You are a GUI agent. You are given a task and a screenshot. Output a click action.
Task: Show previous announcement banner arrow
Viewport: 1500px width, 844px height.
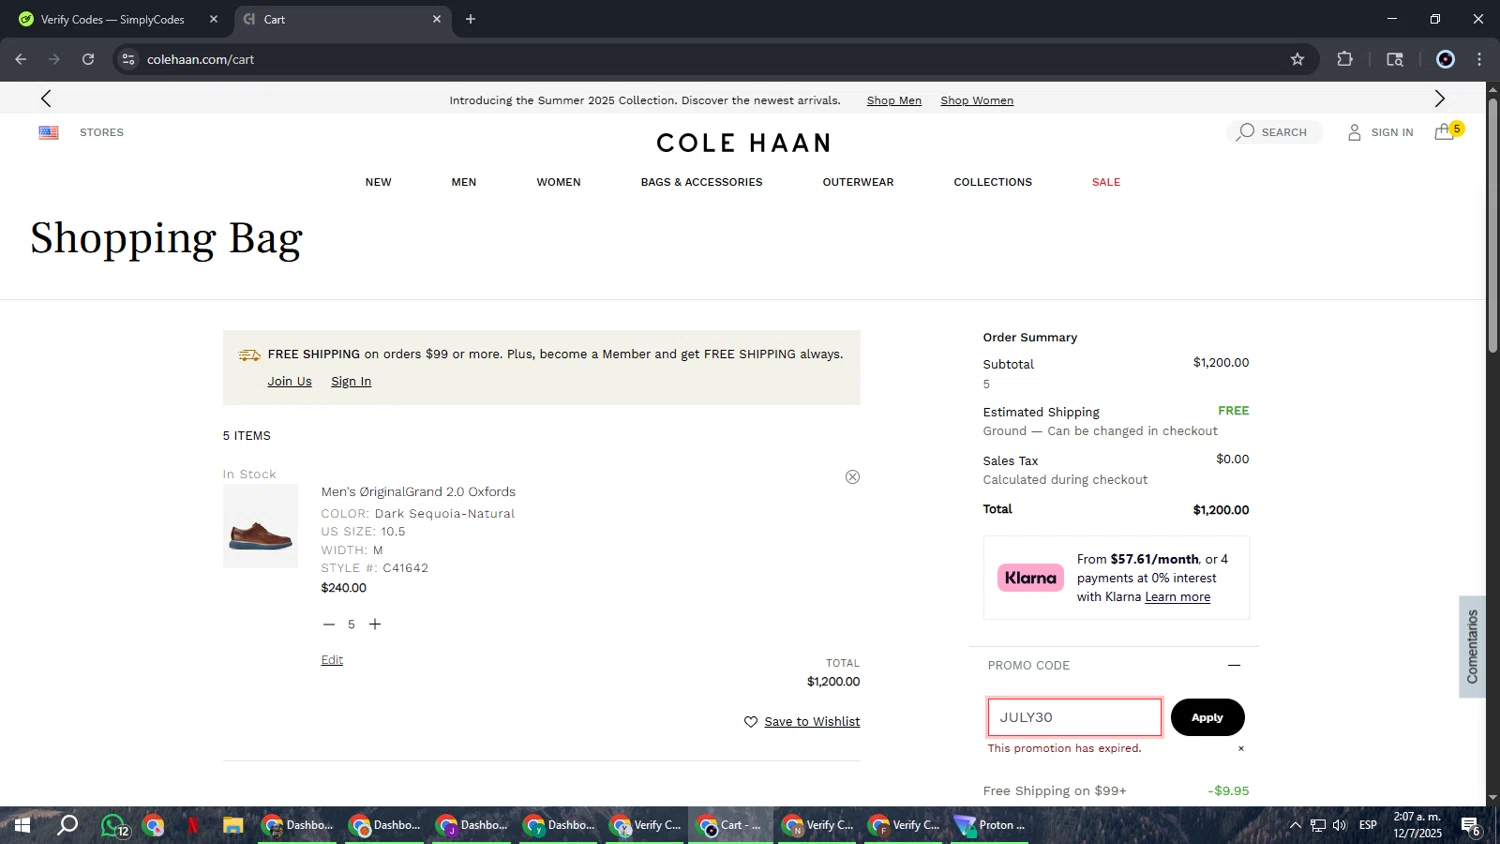[x=46, y=98]
